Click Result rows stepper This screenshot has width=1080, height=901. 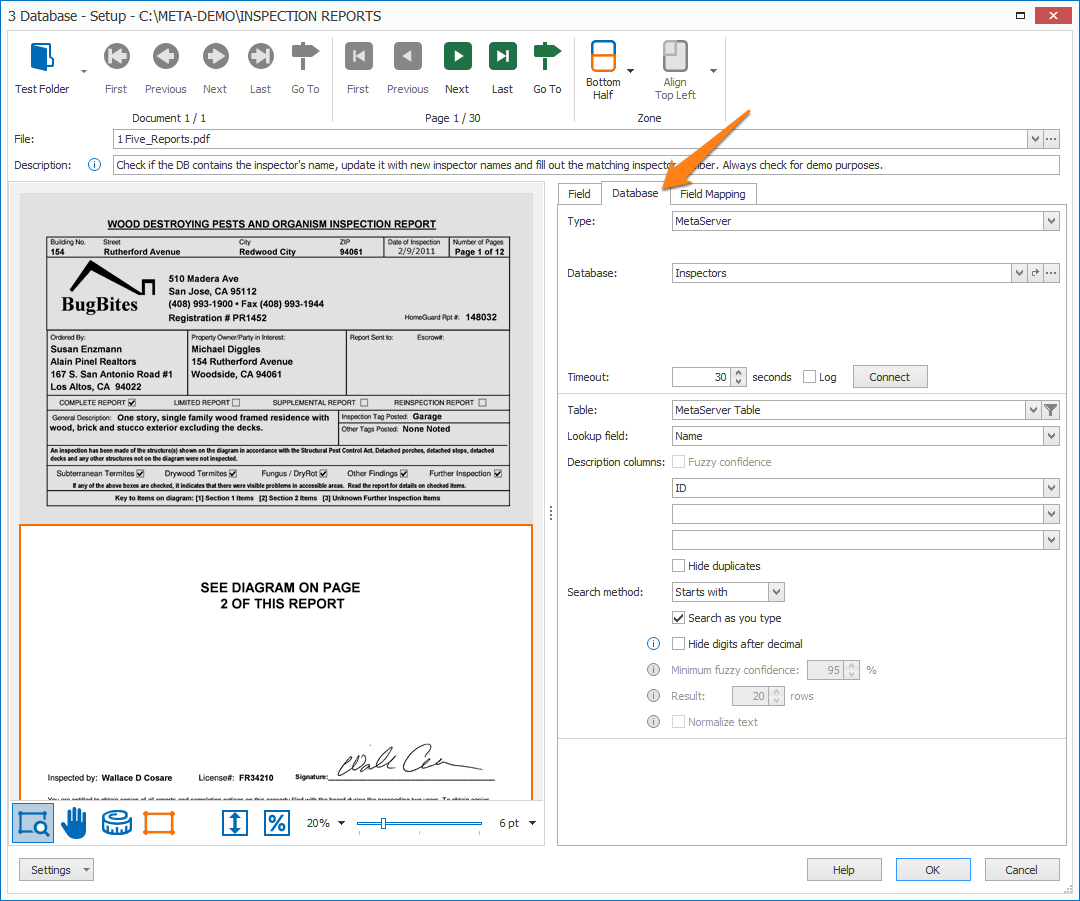[777, 696]
